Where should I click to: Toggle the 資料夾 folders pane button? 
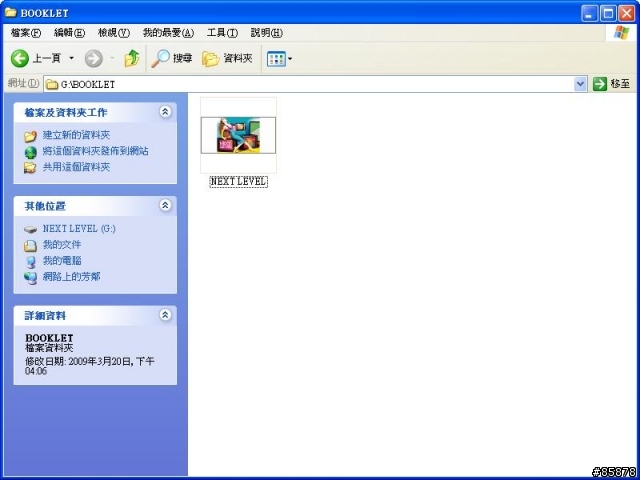click(x=227, y=59)
